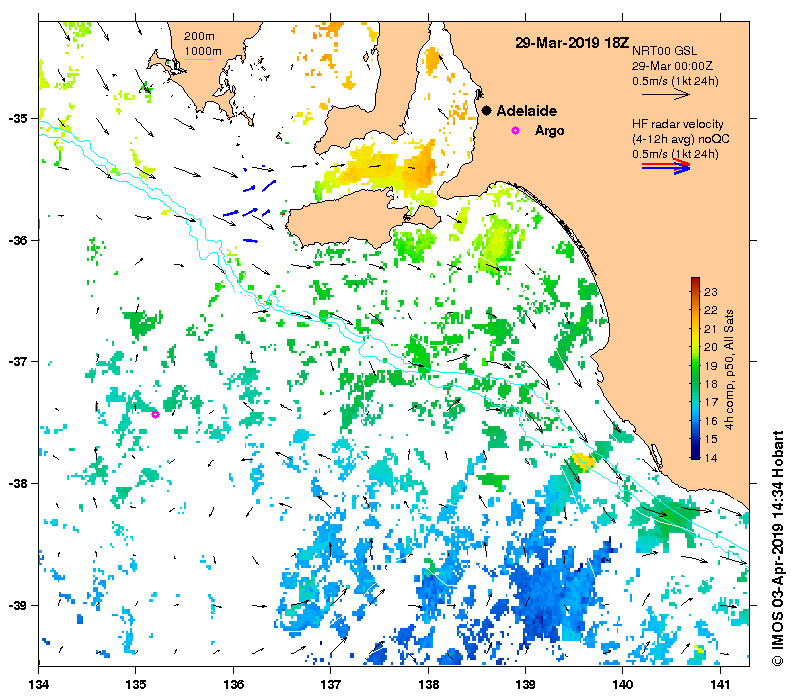Click the IMOS copyright timestamp text
The width and height of the screenshot is (791, 700).
(x=777, y=548)
